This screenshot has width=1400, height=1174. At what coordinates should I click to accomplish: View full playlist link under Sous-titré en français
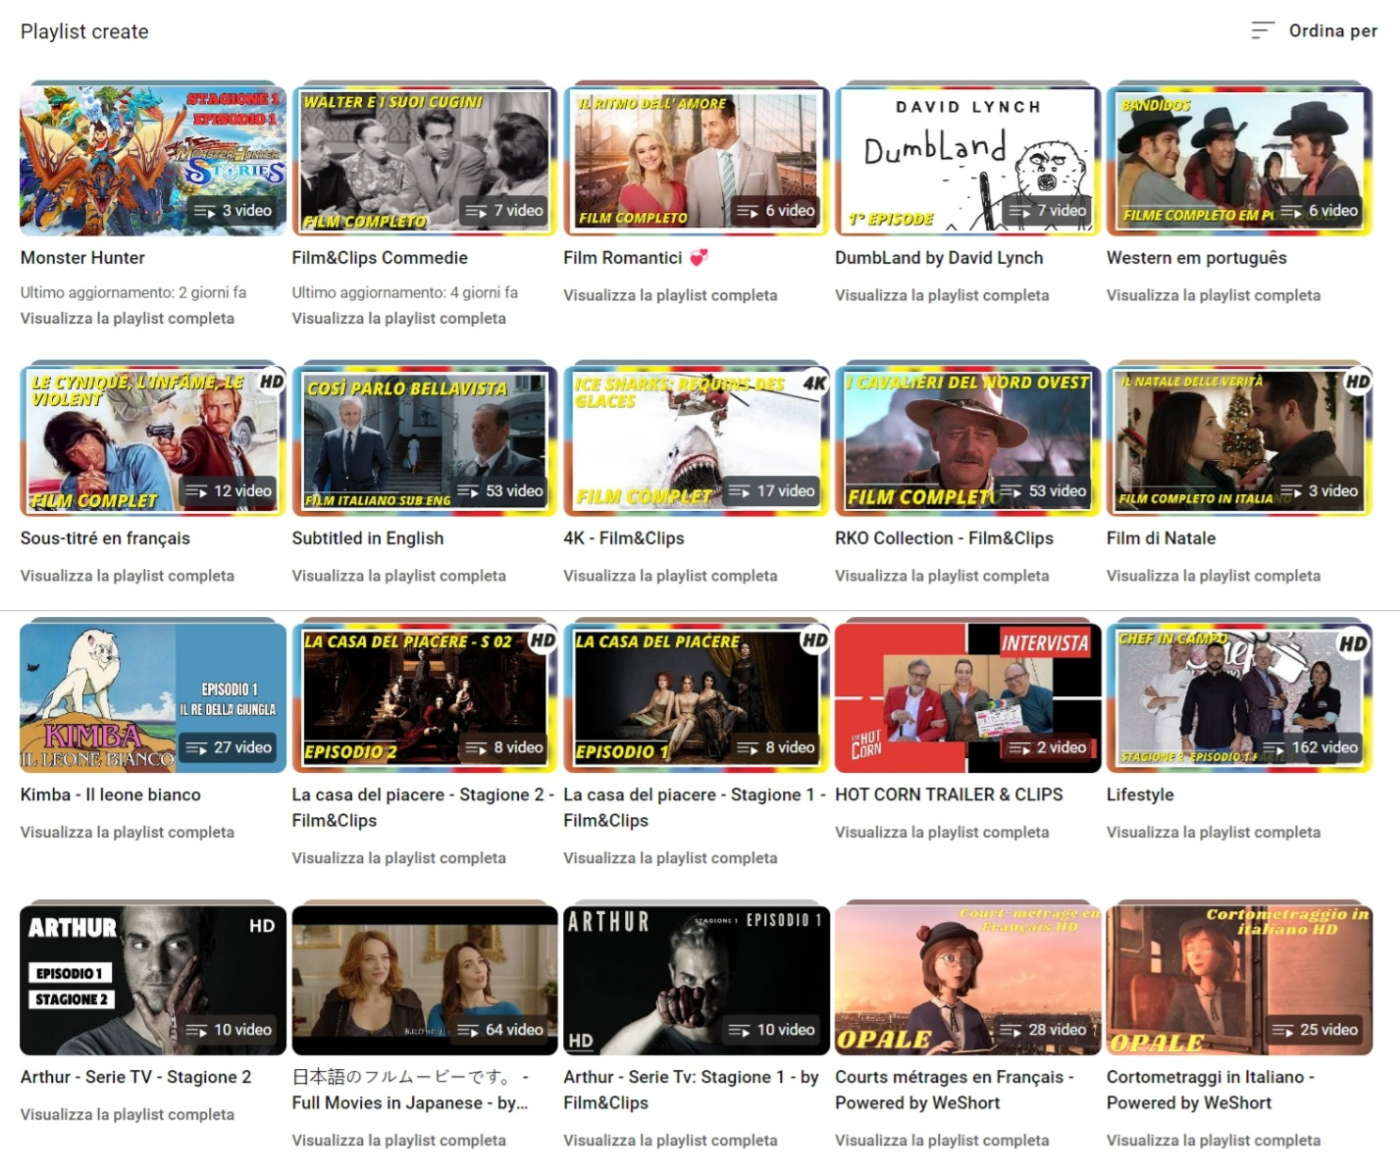click(x=127, y=576)
